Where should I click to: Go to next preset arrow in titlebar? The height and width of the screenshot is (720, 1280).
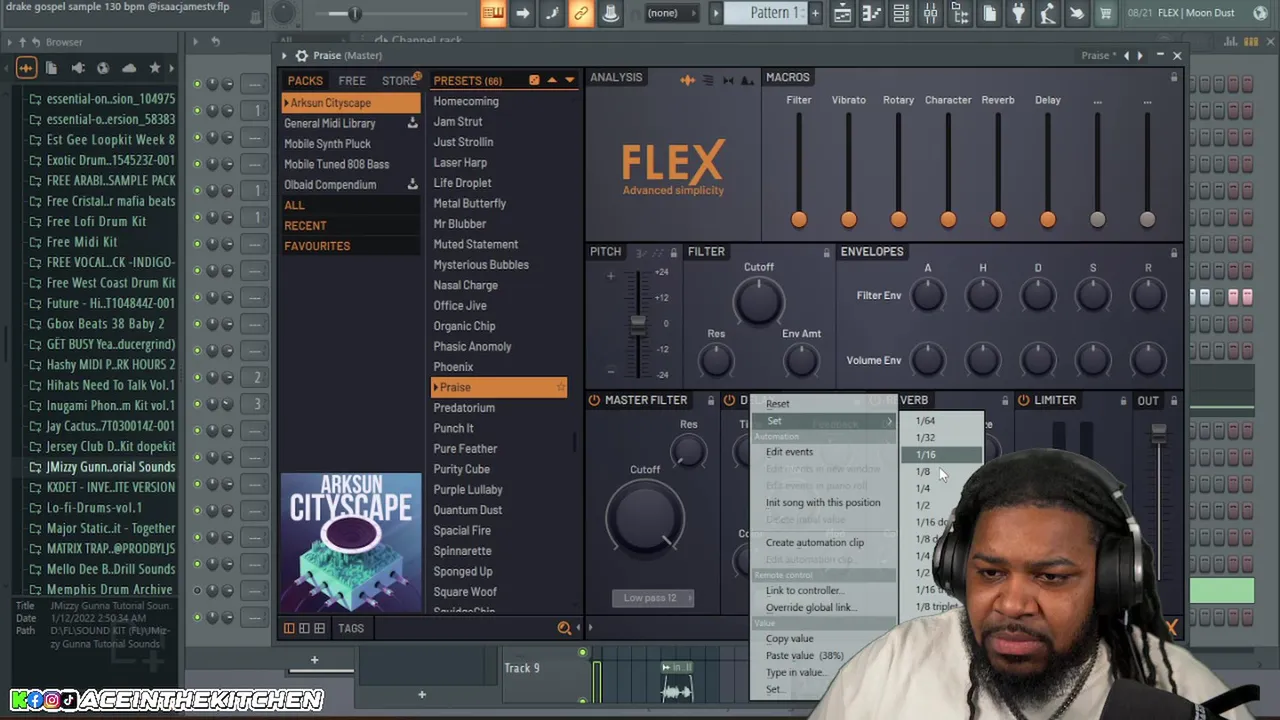[x=1139, y=55]
